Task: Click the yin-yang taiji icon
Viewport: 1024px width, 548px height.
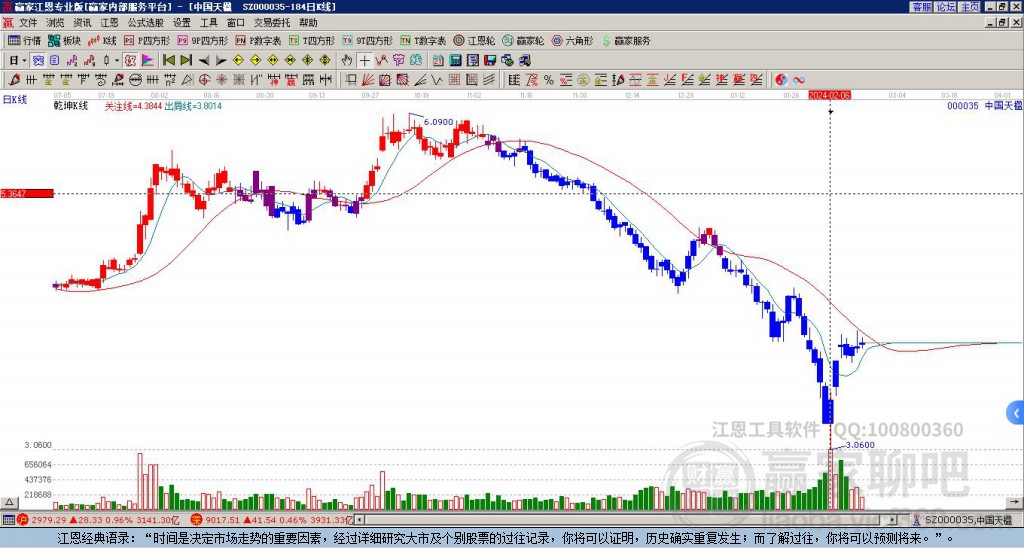Action: (x=781, y=80)
